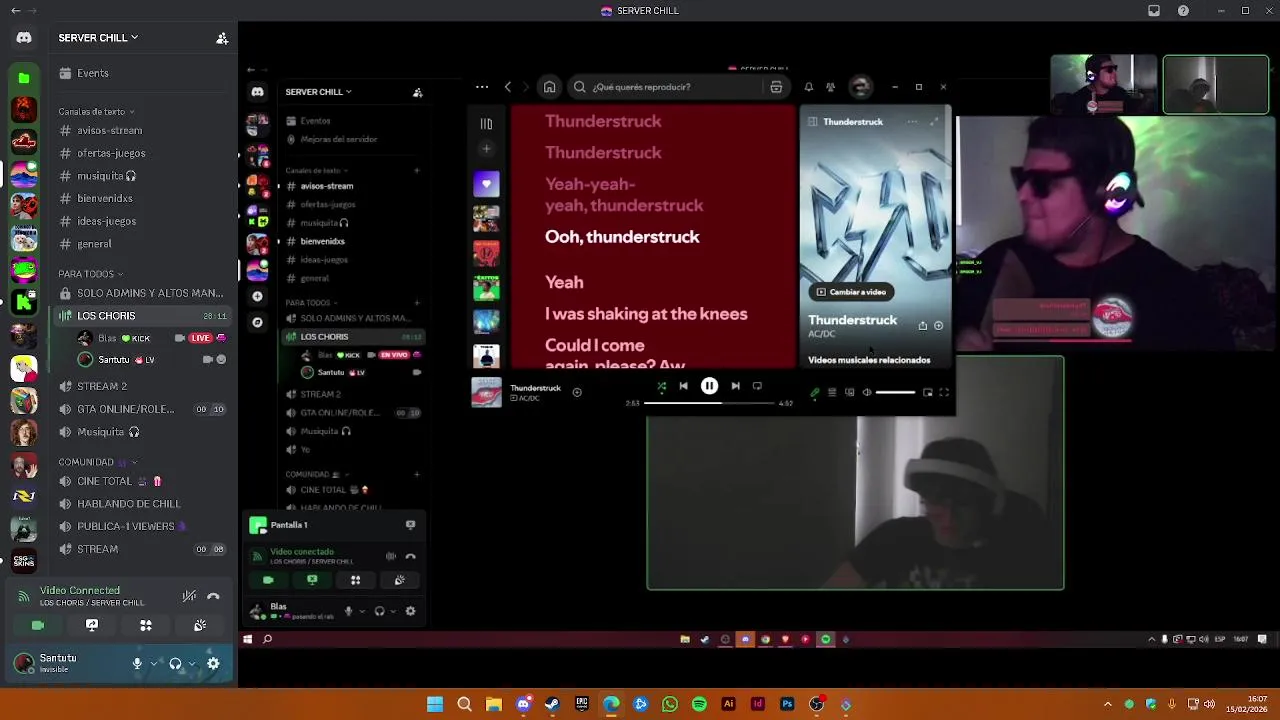The image size is (1280, 720).
Task: Open Epic Games Launcher from taskbar
Action: coord(582,705)
